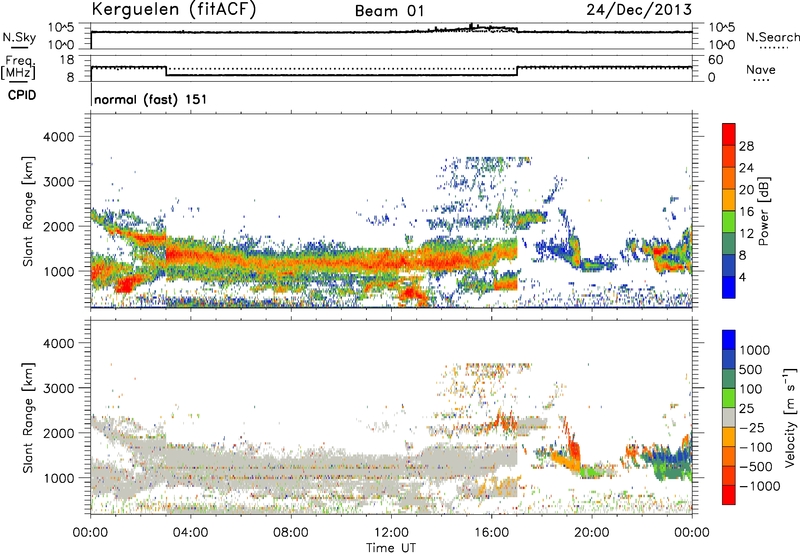
Task: Select the "-25" velocity colorbar value
Action: coord(752,428)
